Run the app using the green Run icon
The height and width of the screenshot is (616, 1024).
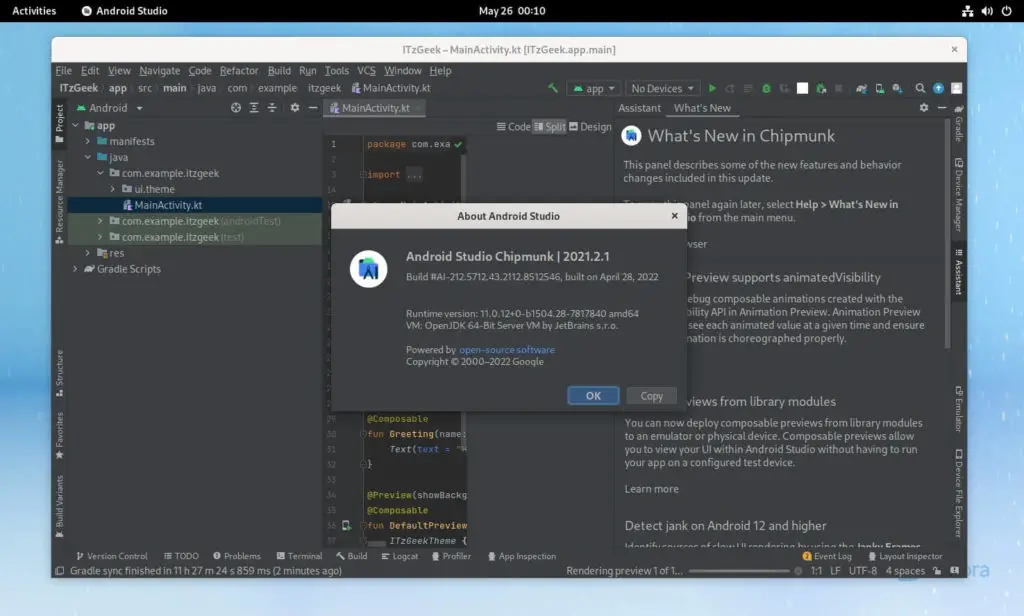[712, 88]
